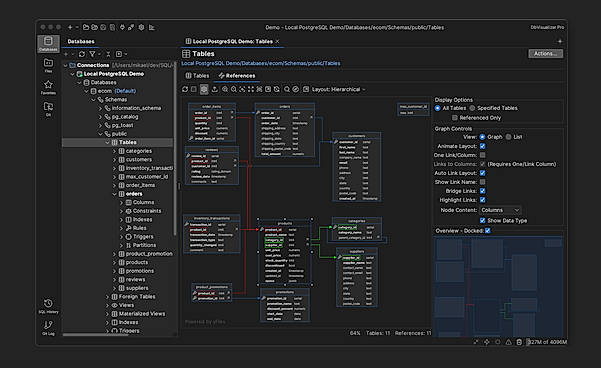This screenshot has width=601, height=368.
Task: Select List view radio button
Action: pyautogui.click(x=508, y=137)
